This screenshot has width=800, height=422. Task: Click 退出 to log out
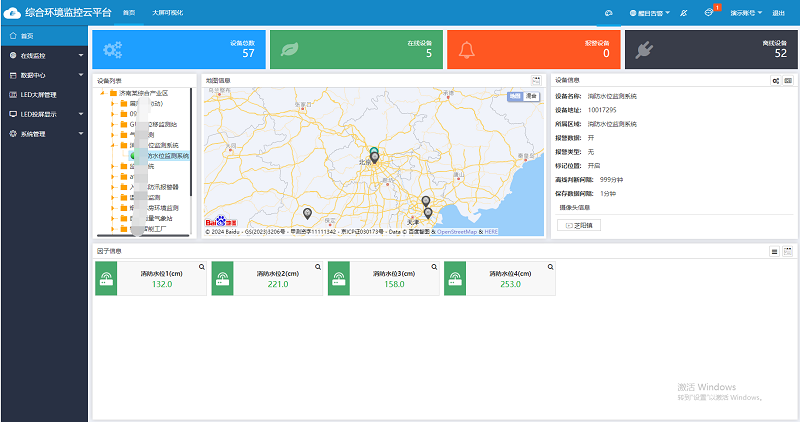pyautogui.click(x=778, y=13)
